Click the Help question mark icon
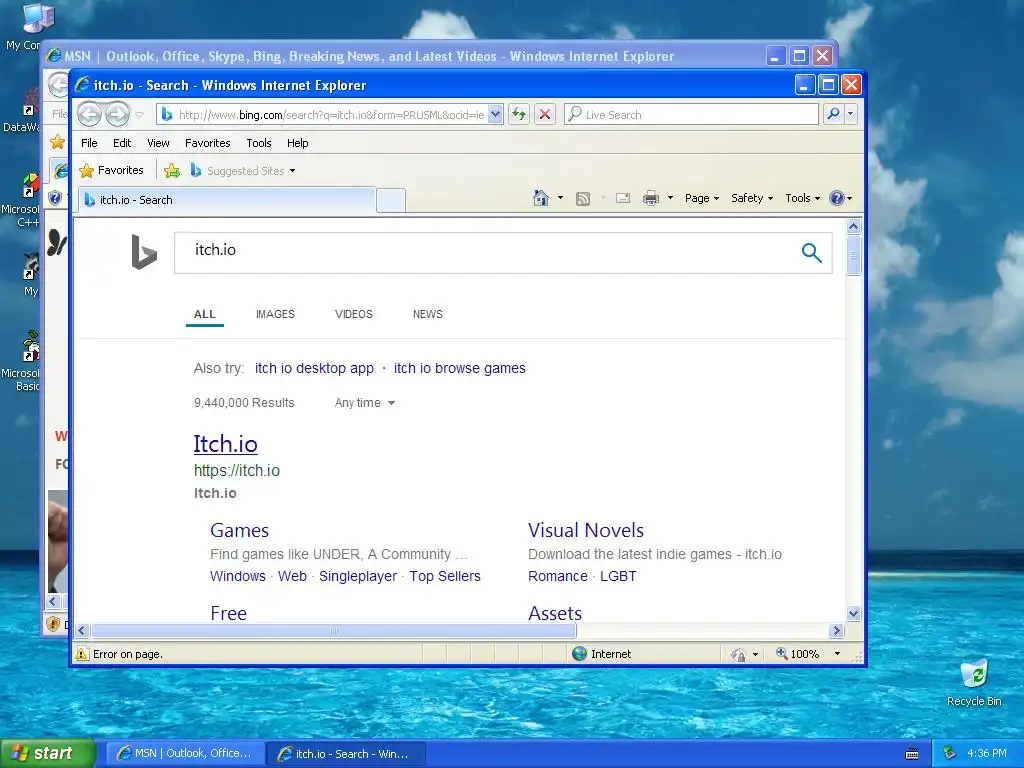The width and height of the screenshot is (1024, 768). tap(837, 198)
